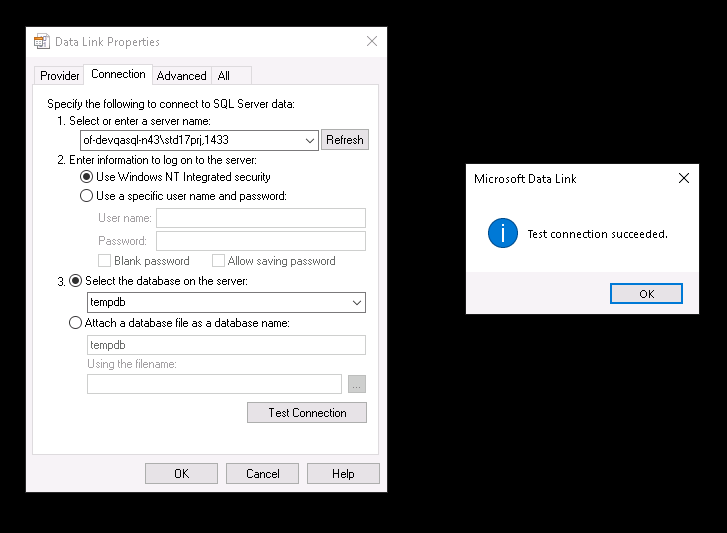Refresh the server name list
The width and height of the screenshot is (727, 533).
[x=344, y=140]
